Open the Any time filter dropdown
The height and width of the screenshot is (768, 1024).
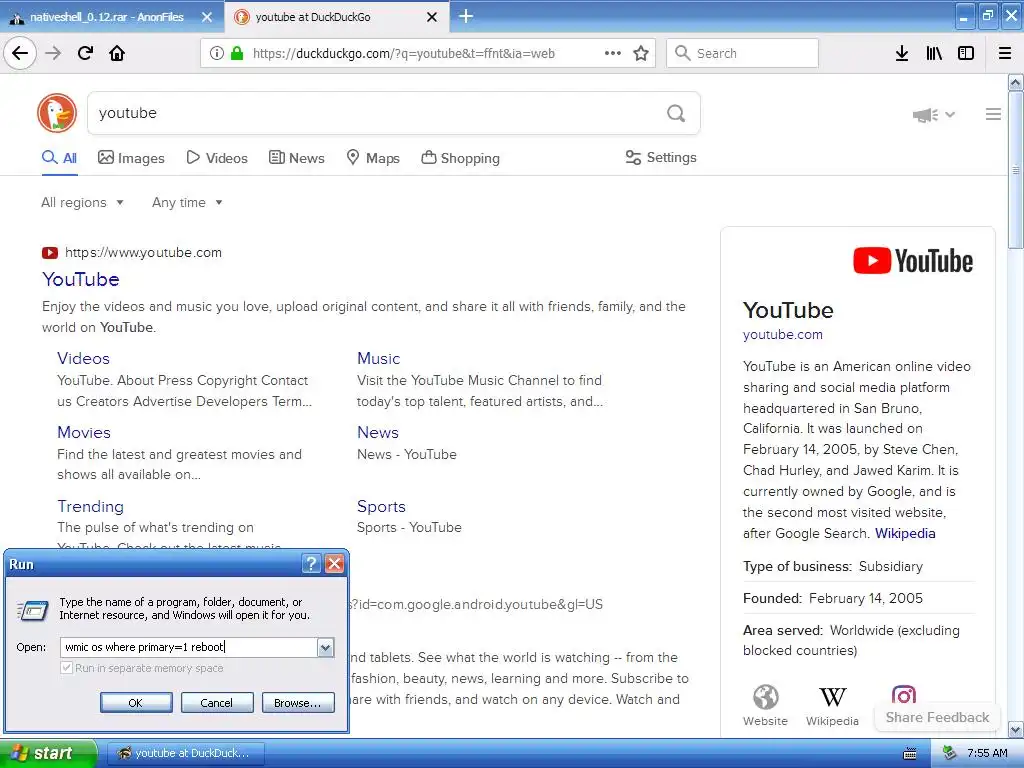[187, 202]
